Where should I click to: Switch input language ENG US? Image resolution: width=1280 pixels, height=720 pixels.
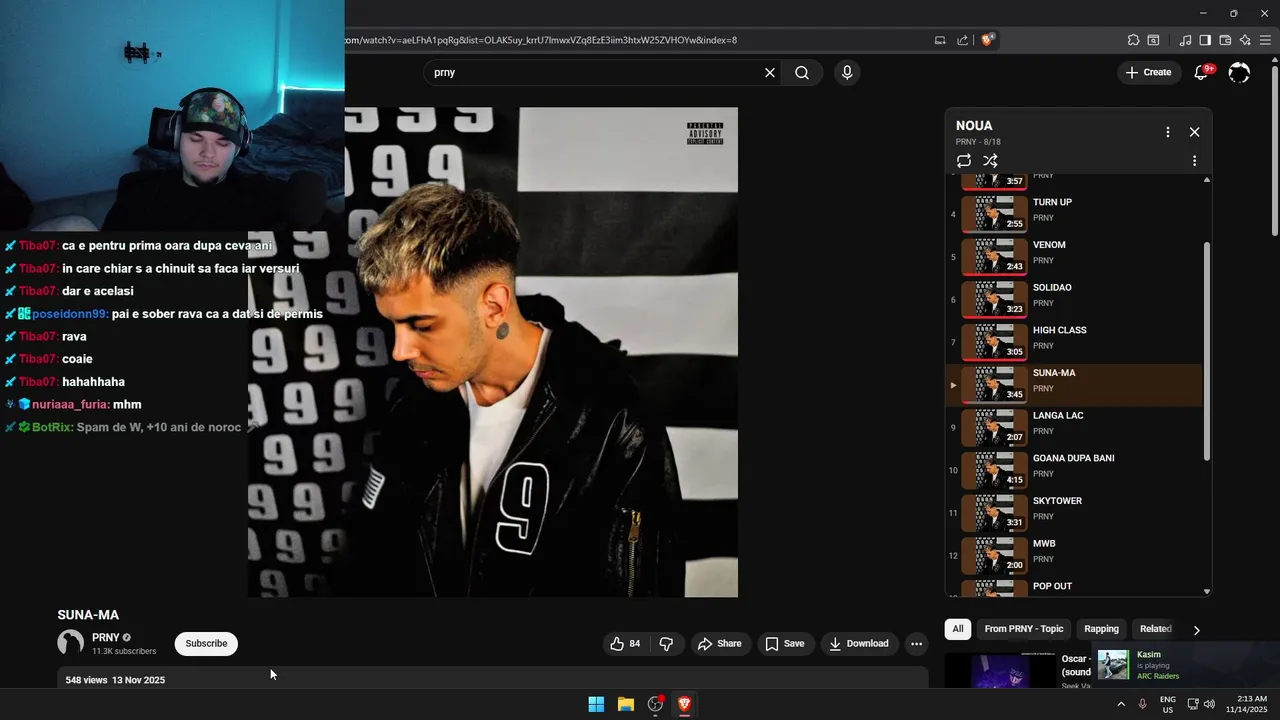click(1167, 704)
